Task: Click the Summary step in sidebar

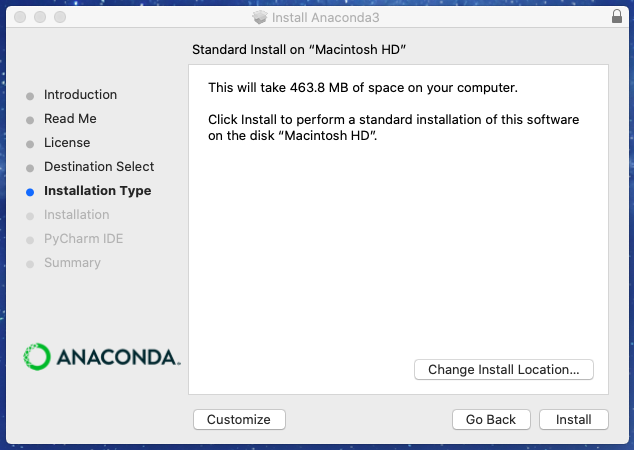Action: (x=72, y=263)
